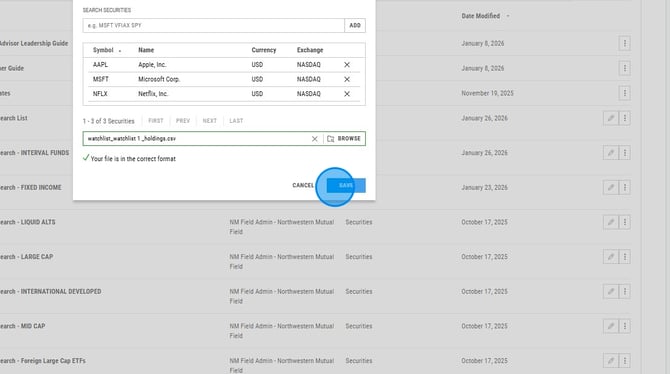This screenshot has height=374, width=670.
Task: Edit the INTERVAL FUNDS list with pencil
Action: (611, 153)
